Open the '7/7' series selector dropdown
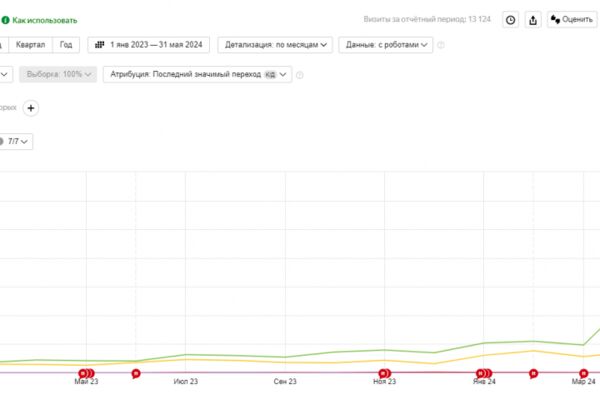The height and width of the screenshot is (400, 600). 15,142
